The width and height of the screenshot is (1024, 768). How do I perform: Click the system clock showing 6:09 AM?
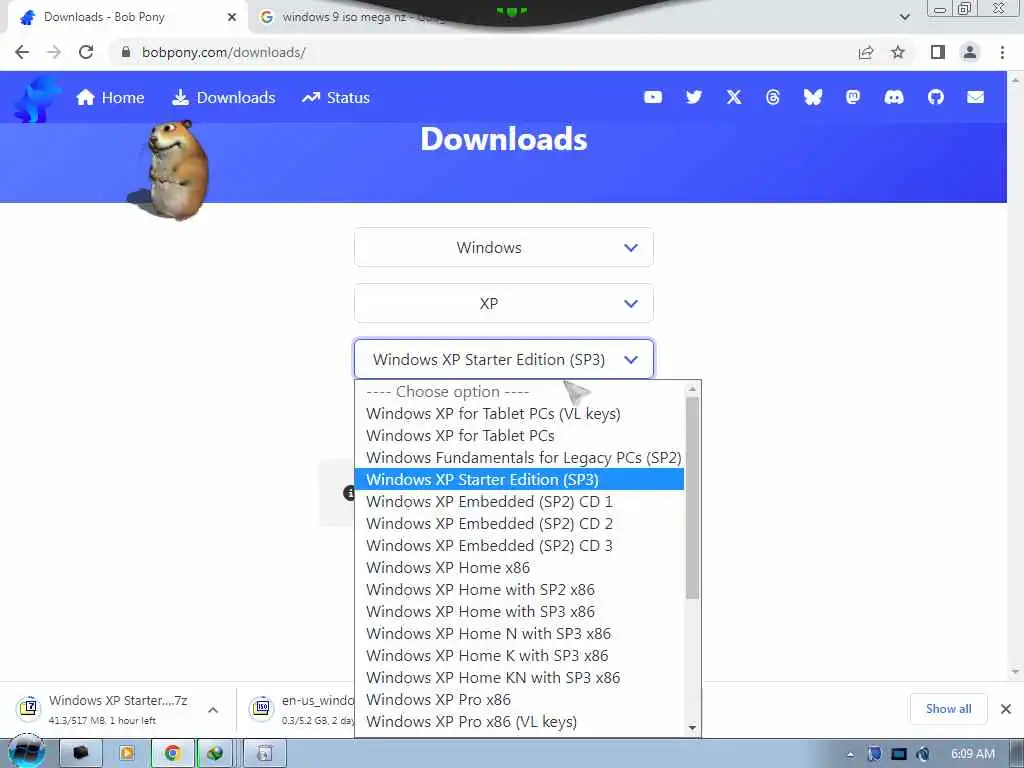click(x=973, y=754)
